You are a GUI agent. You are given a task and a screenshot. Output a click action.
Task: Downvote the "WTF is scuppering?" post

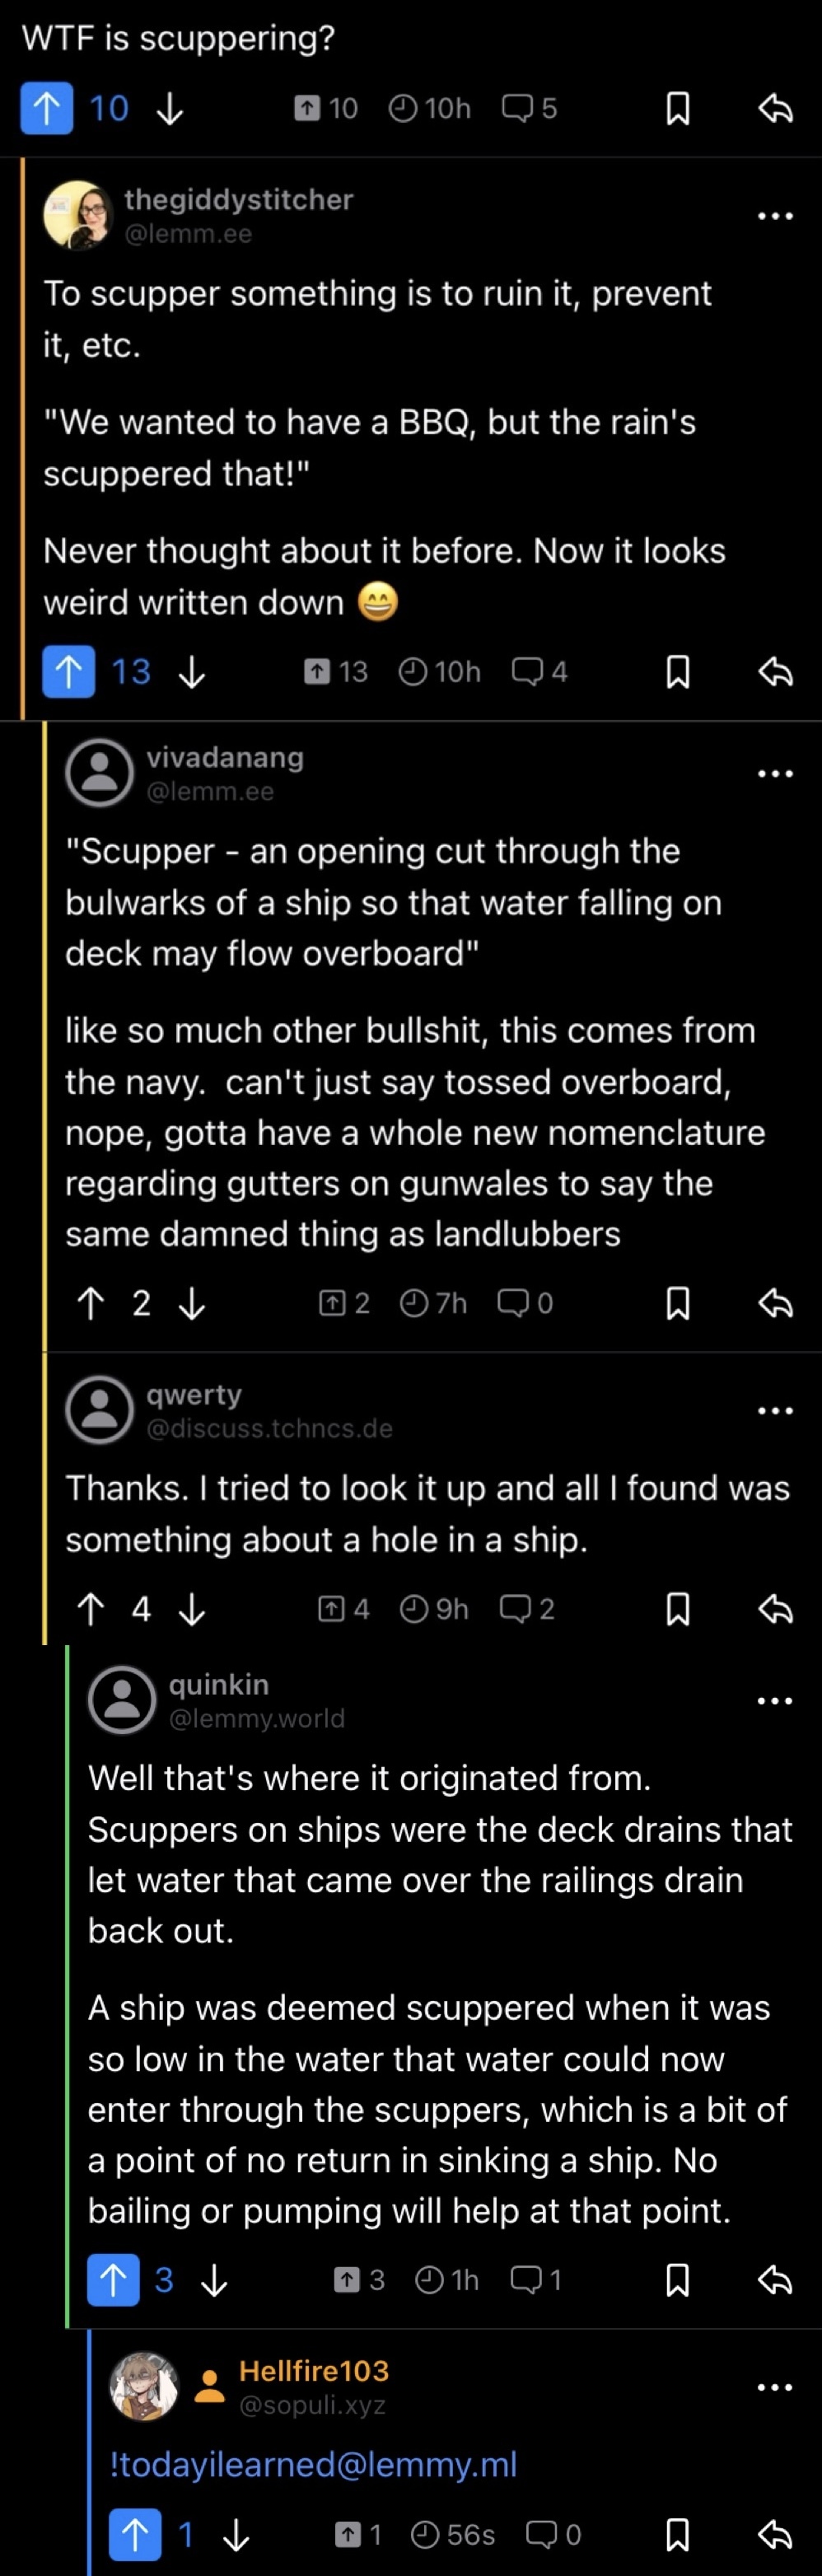170,108
